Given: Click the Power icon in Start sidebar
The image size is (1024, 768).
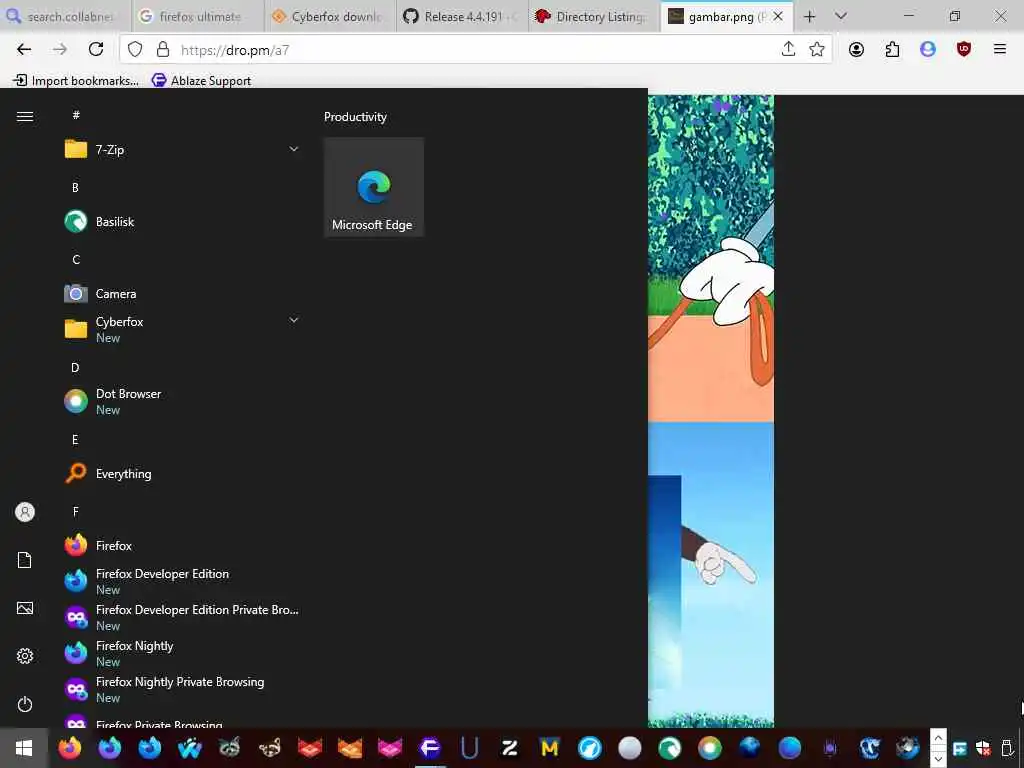Looking at the screenshot, I should (x=25, y=705).
